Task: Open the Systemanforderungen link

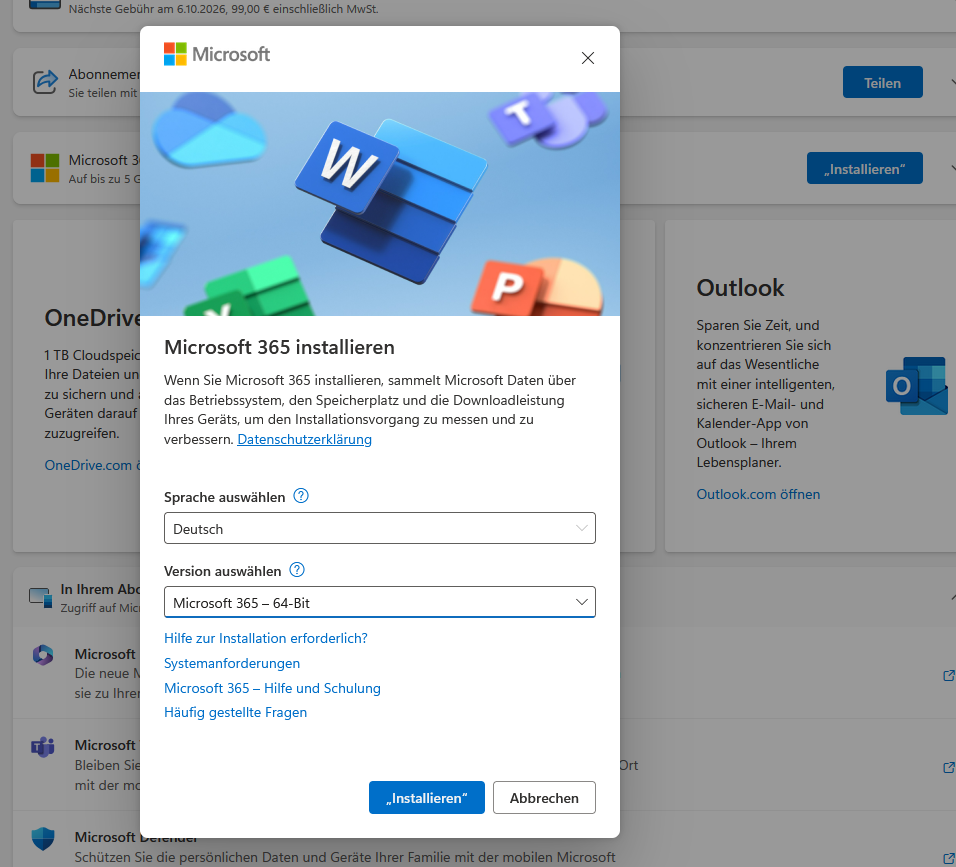Action: coord(232,663)
